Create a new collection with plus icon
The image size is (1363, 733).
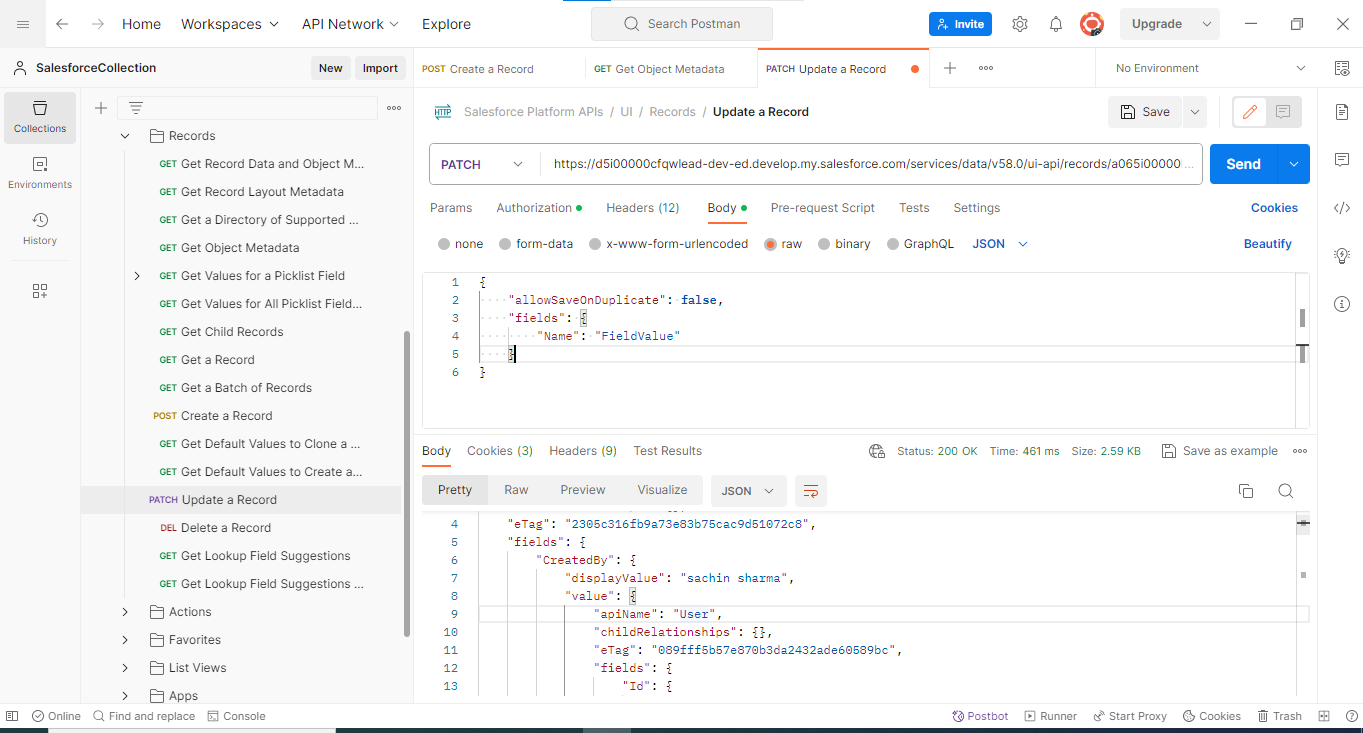coord(100,108)
